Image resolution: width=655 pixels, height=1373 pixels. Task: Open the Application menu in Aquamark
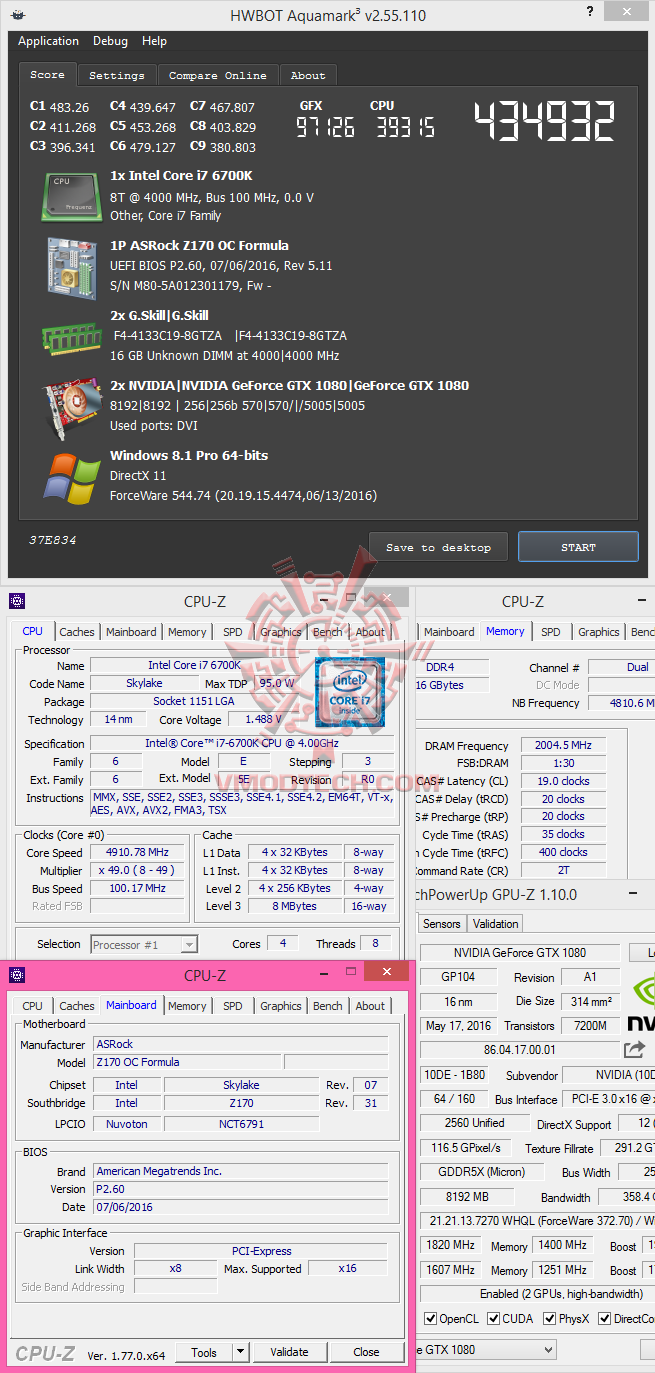48,41
